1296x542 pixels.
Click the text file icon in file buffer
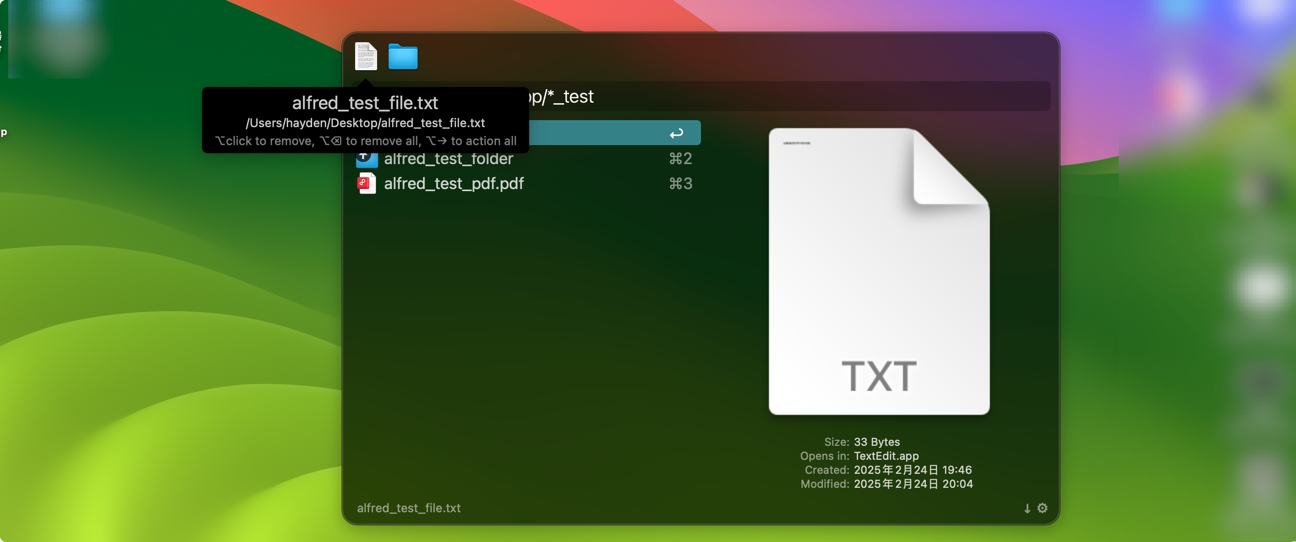click(366, 56)
